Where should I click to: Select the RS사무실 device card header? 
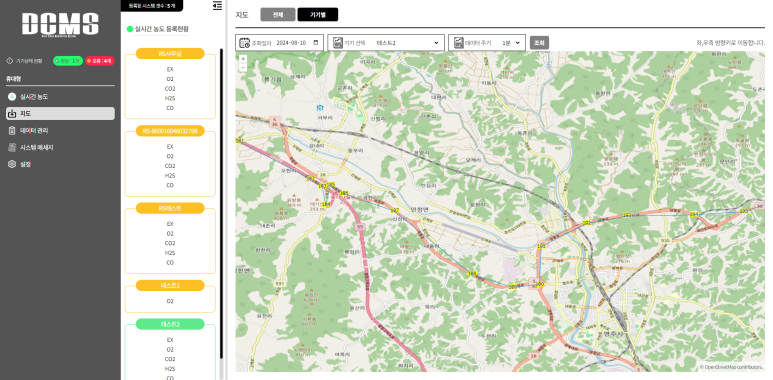pyautogui.click(x=170, y=54)
